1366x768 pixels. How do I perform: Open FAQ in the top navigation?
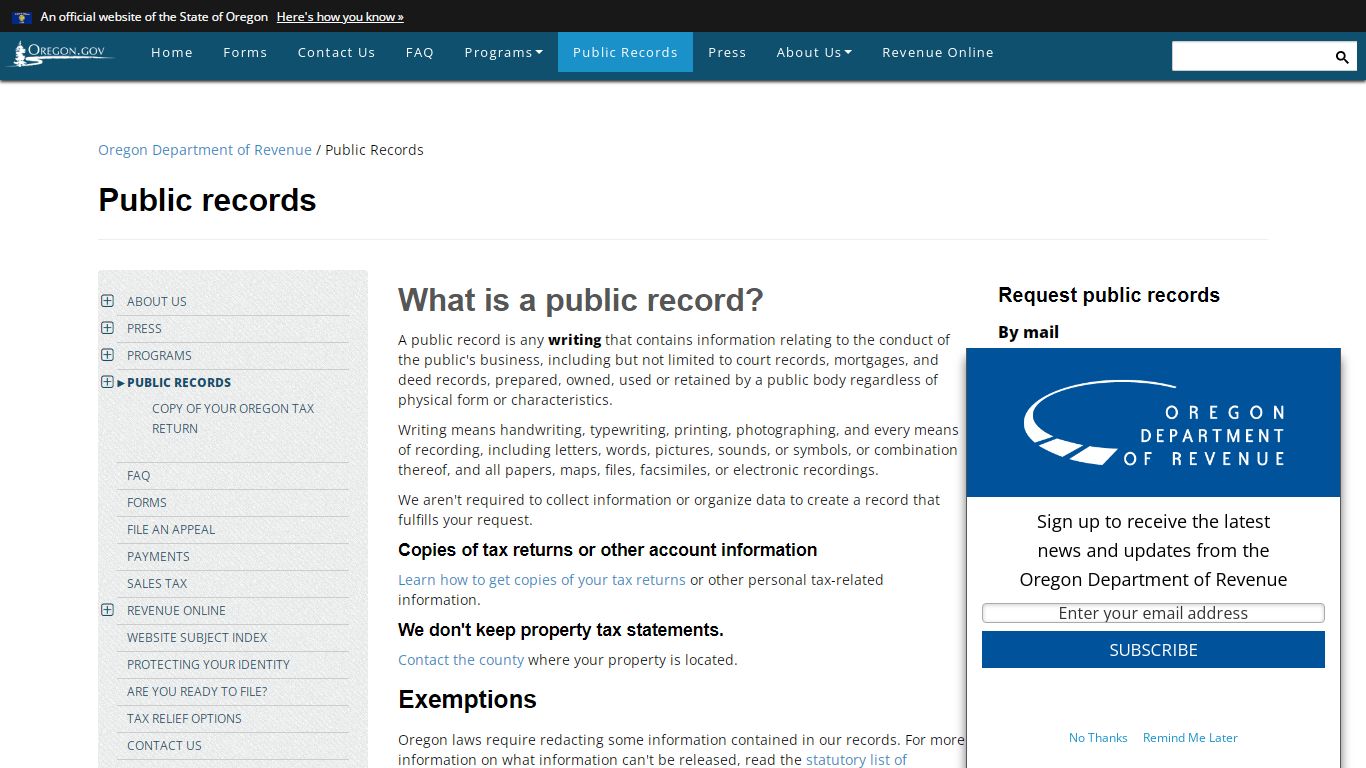420,52
